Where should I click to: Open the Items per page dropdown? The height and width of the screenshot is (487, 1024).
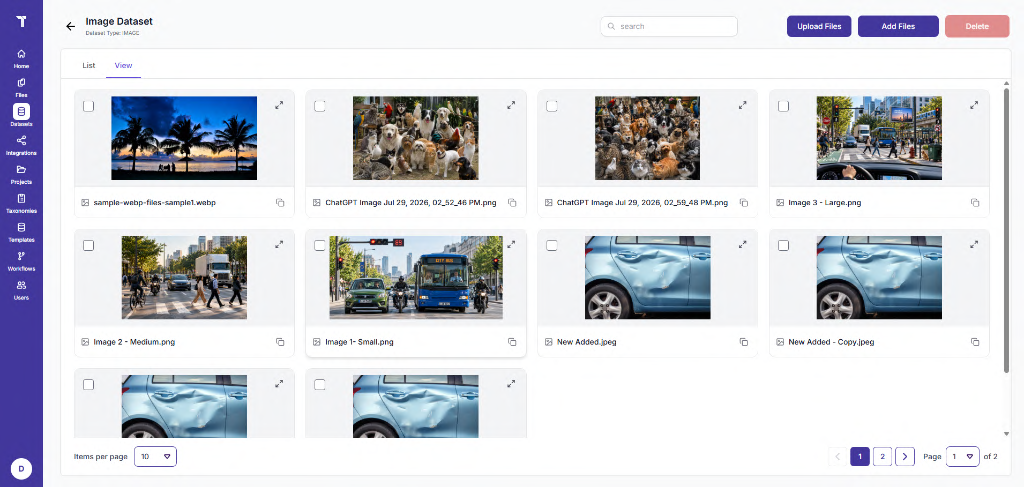(155, 457)
